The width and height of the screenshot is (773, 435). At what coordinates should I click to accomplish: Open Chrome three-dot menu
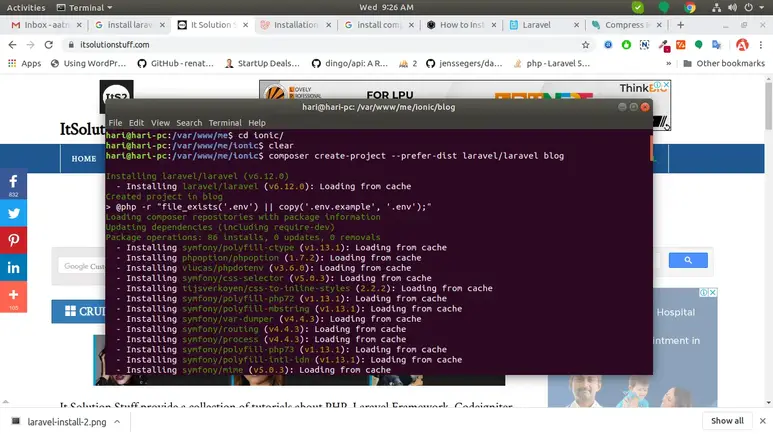pos(761,45)
